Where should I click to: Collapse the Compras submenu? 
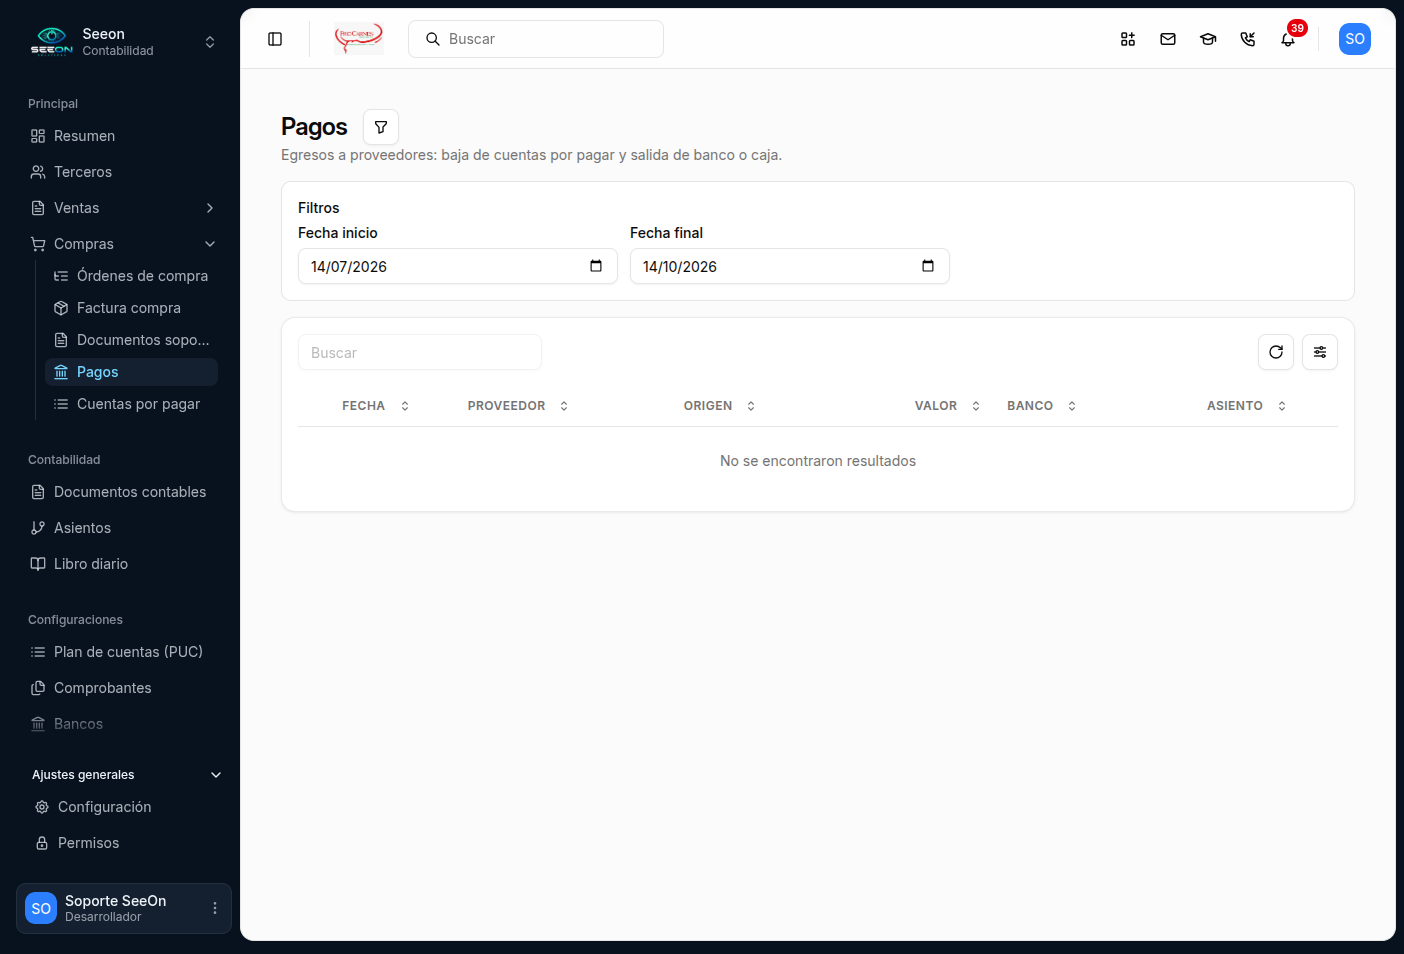[x=124, y=244]
